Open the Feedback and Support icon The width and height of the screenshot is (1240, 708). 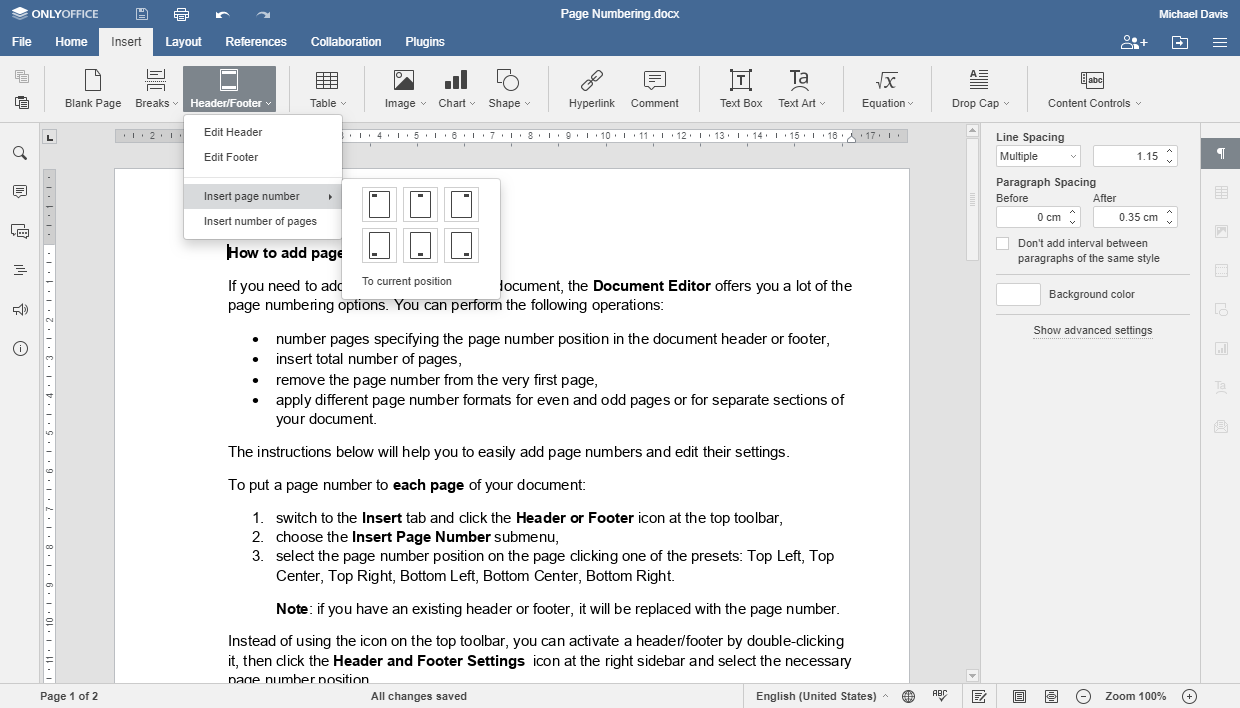click(x=20, y=310)
